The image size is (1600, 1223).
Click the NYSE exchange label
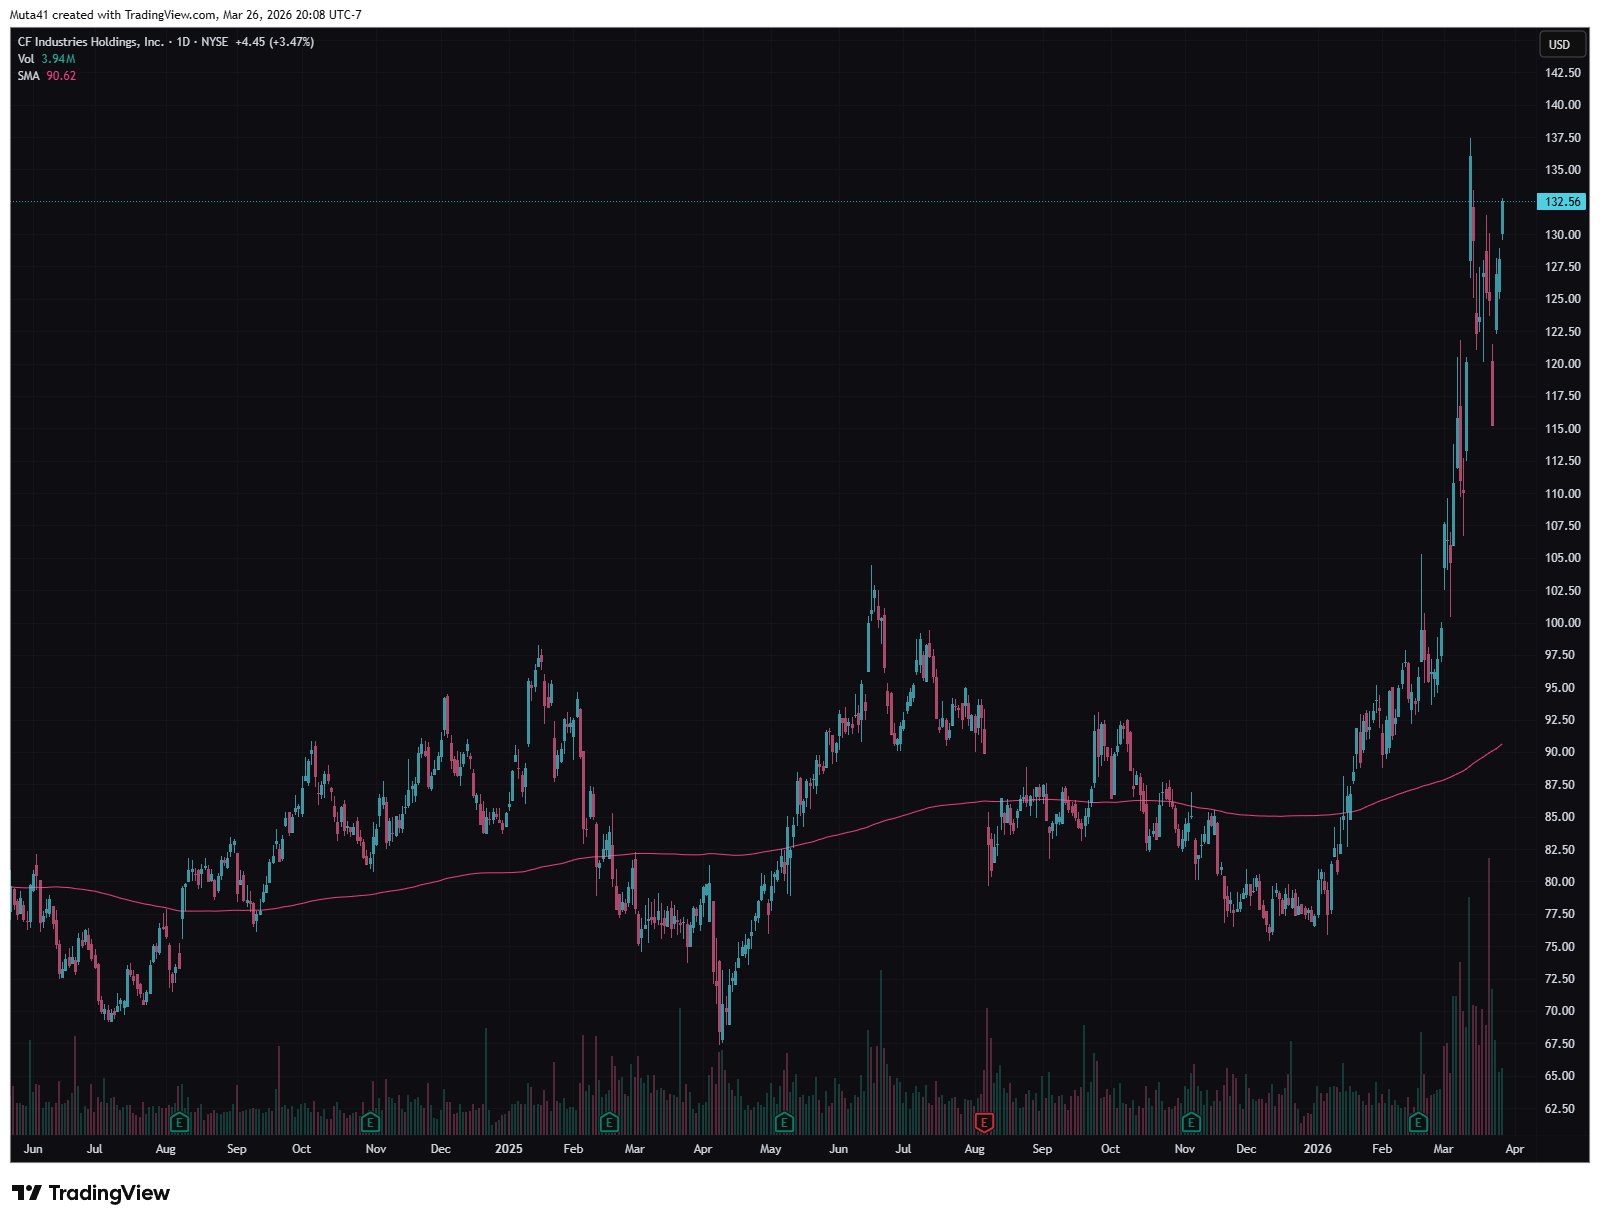(215, 42)
